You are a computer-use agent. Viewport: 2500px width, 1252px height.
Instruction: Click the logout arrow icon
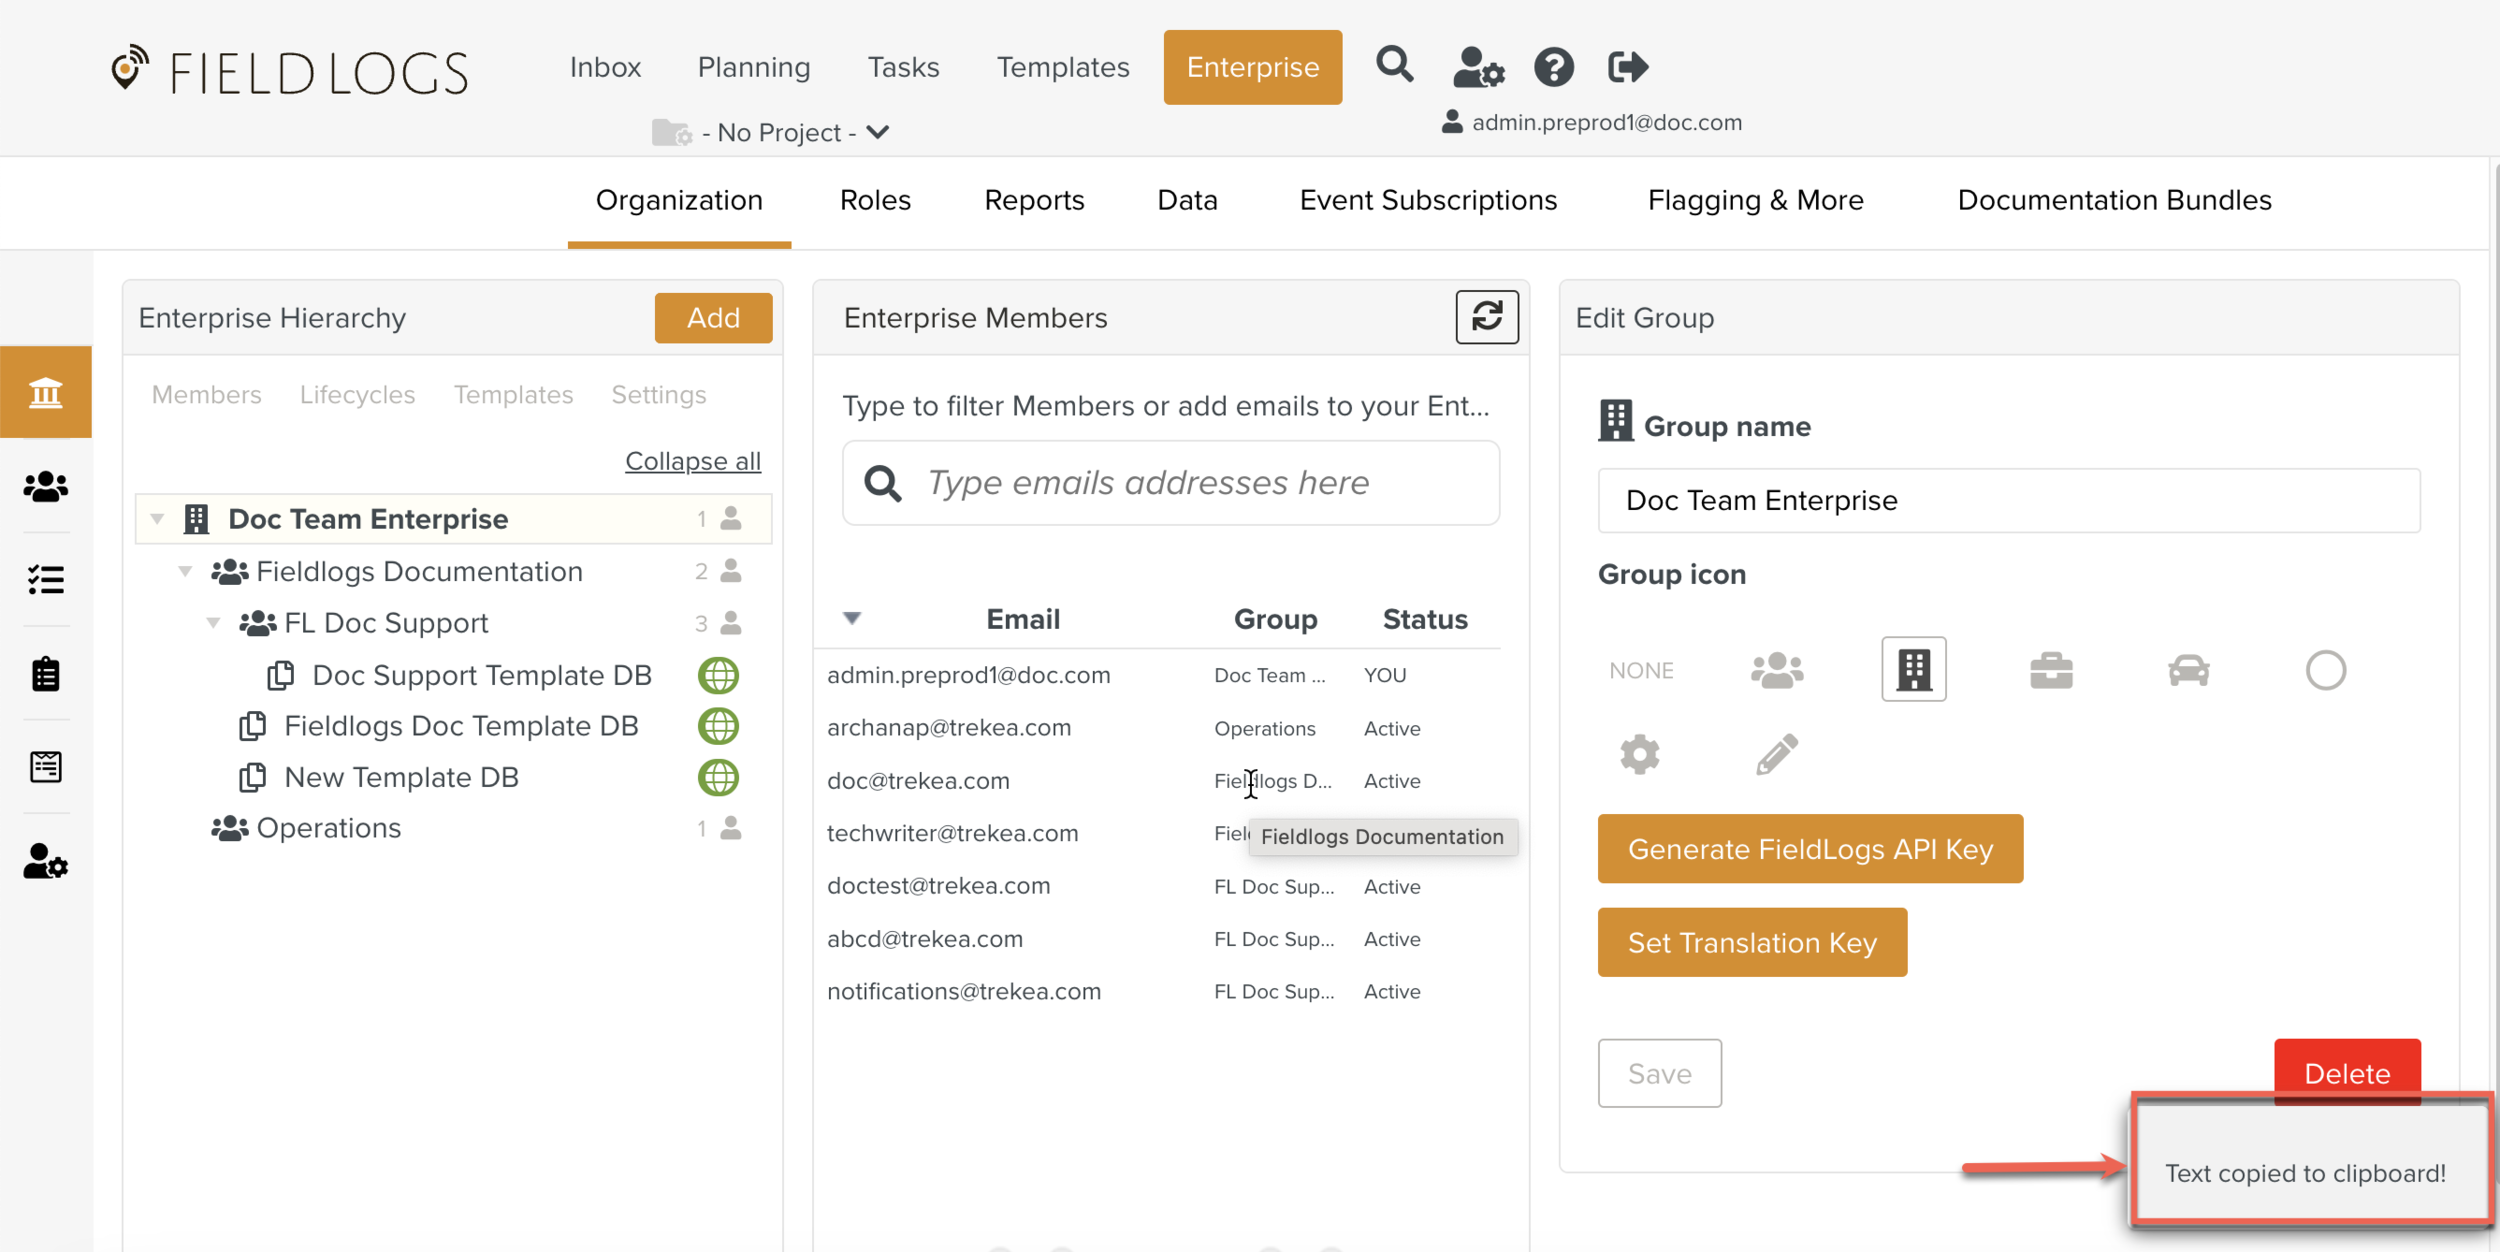(x=1627, y=68)
